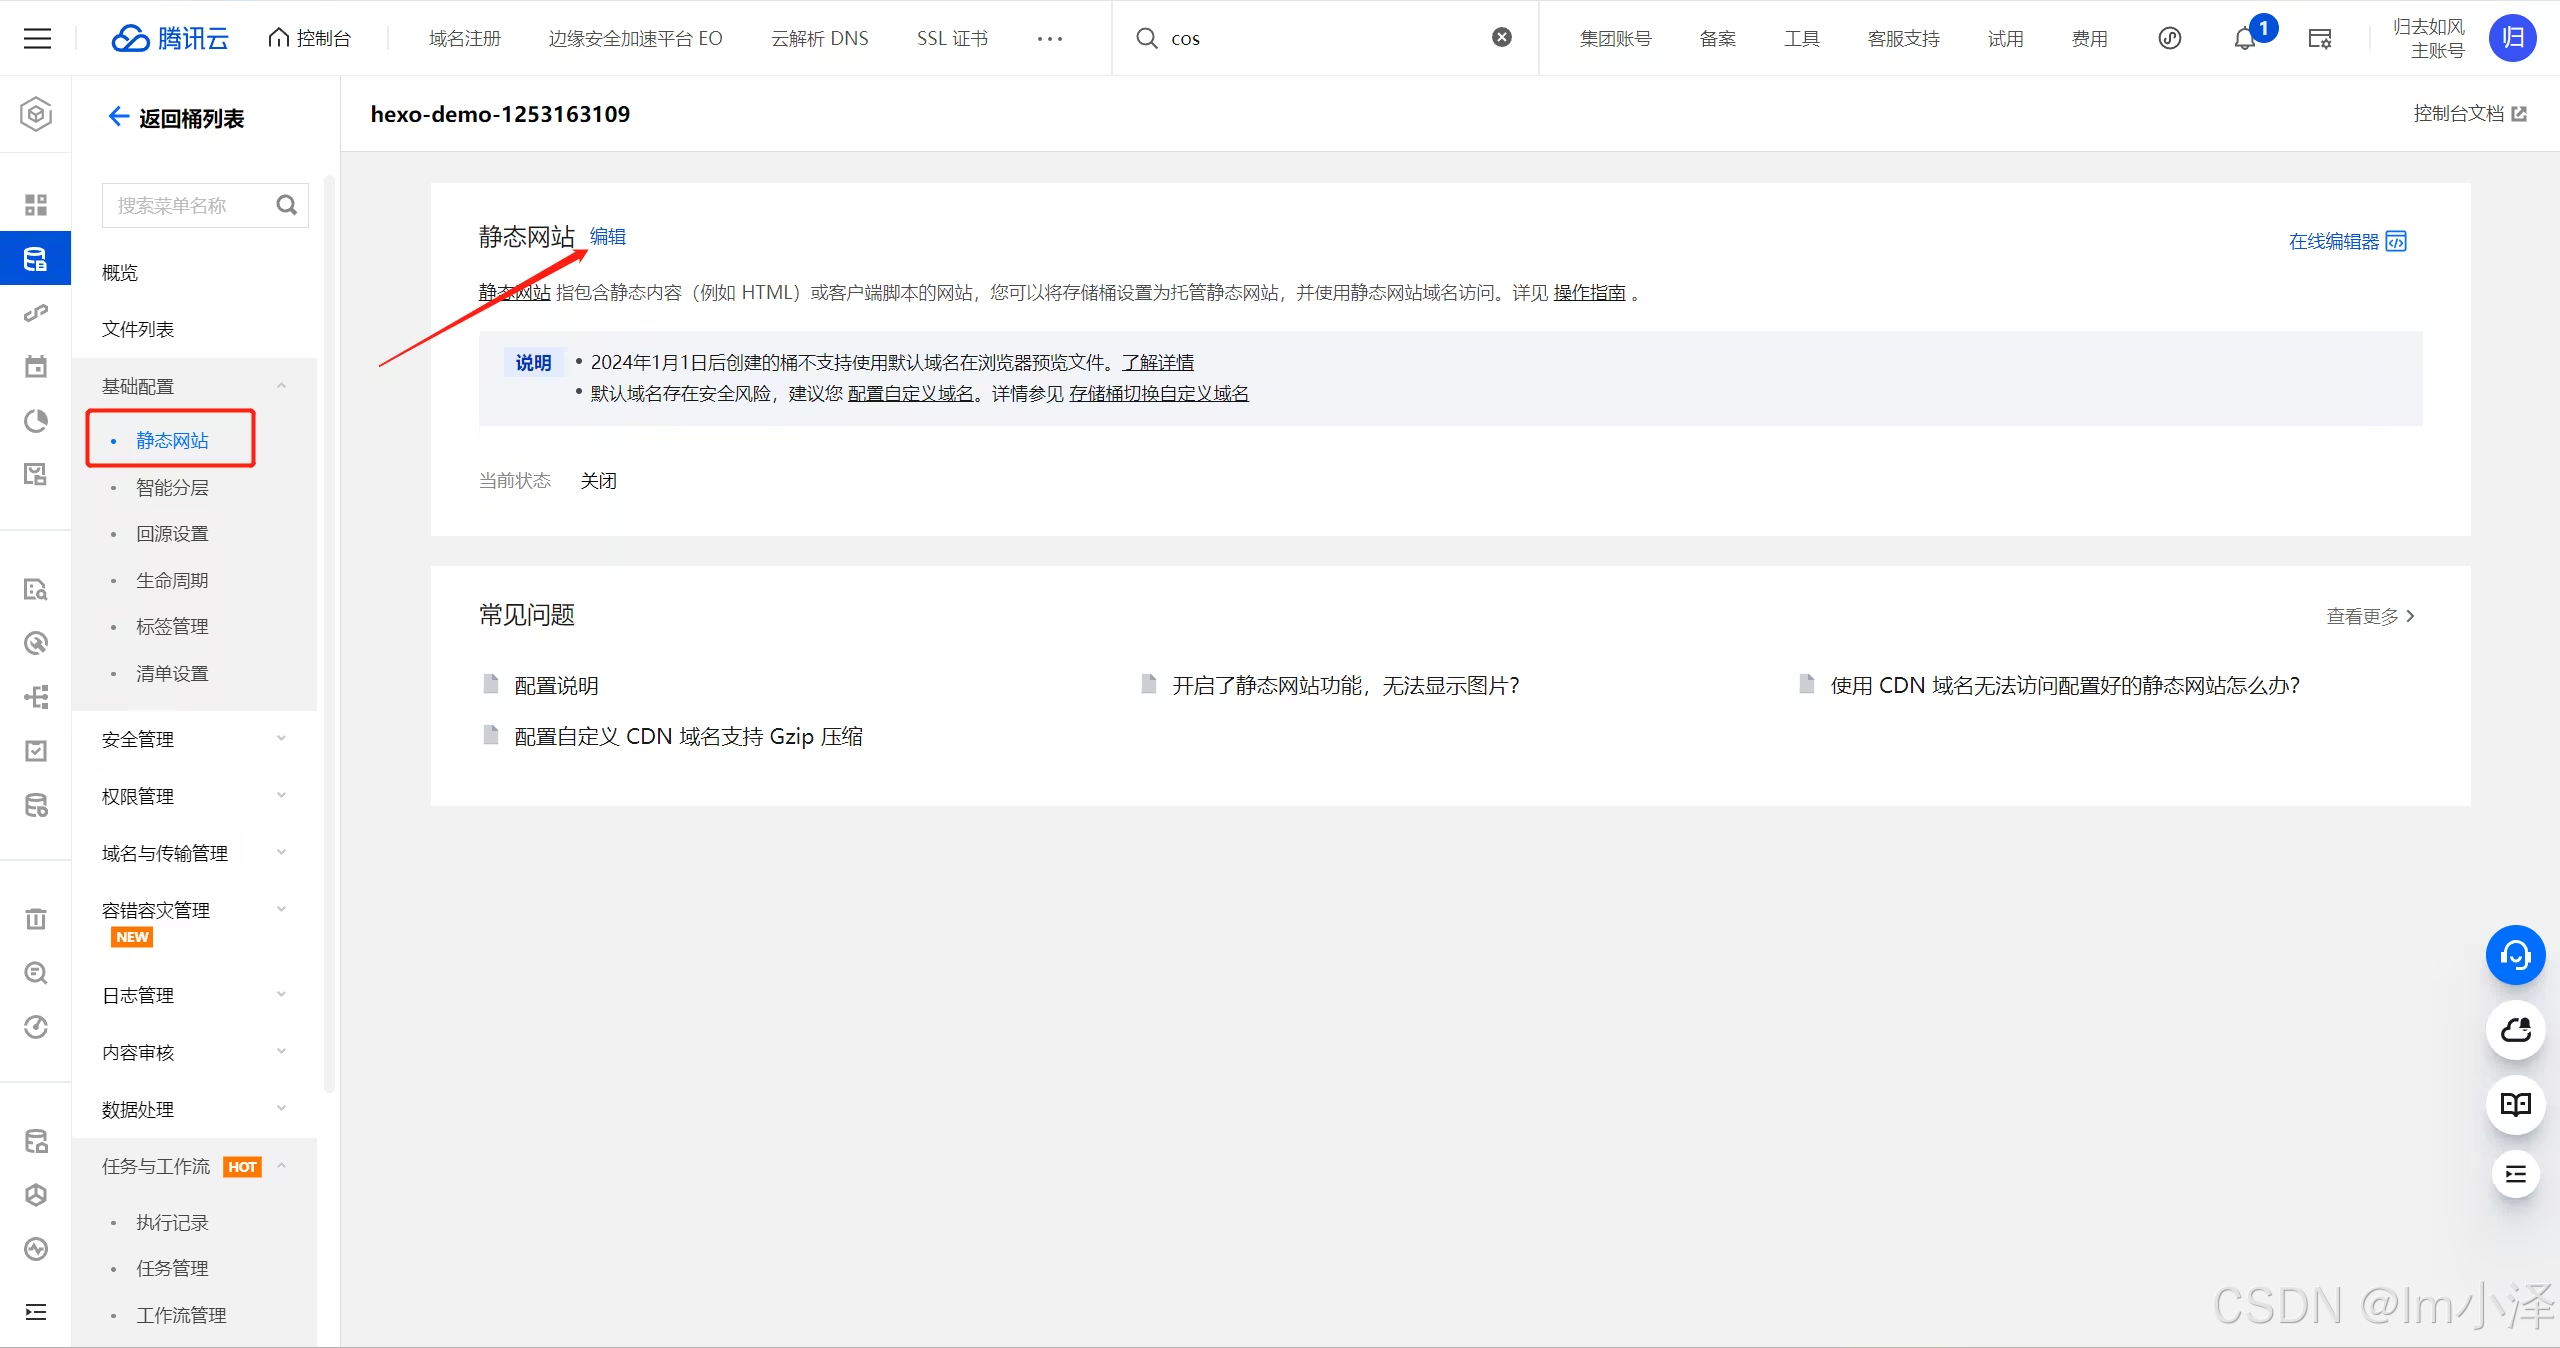Image resolution: width=2560 pixels, height=1348 pixels.
Task: Click the search magnifier icon in top bar
Action: (x=1146, y=38)
